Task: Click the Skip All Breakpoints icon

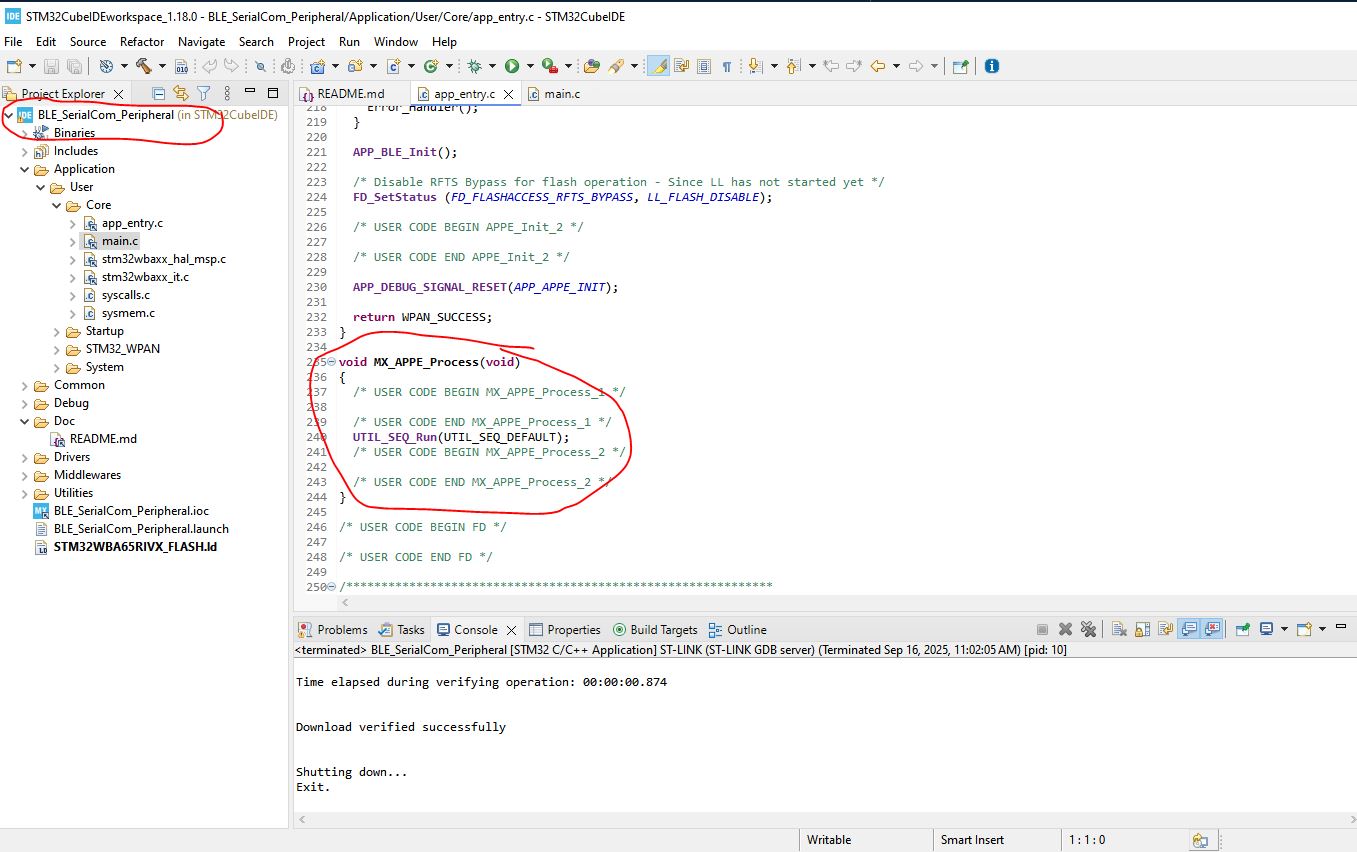Action: coord(259,66)
